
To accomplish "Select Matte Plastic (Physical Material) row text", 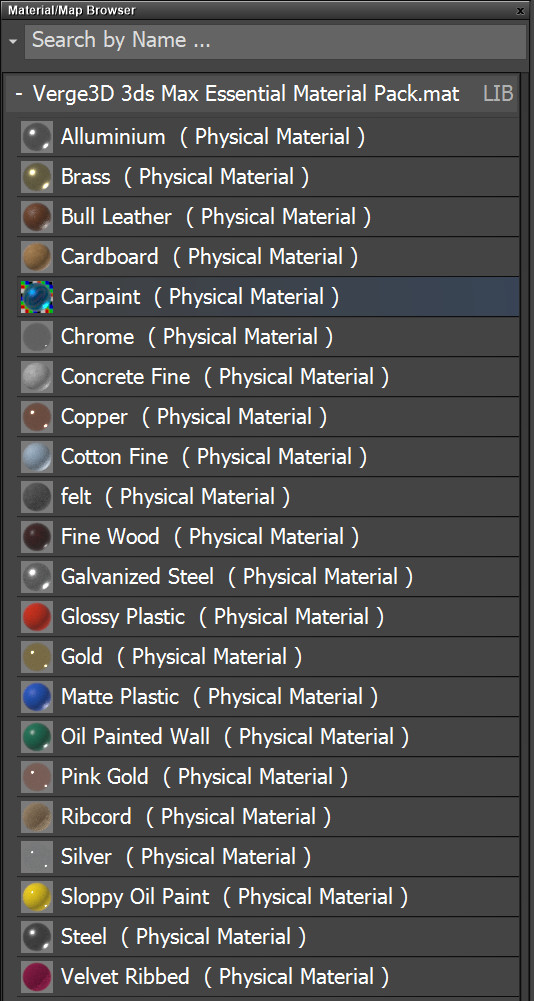I will point(219,697).
